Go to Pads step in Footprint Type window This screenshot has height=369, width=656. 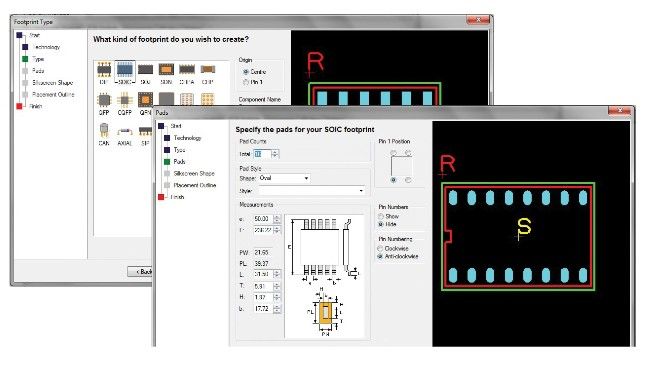pos(38,71)
